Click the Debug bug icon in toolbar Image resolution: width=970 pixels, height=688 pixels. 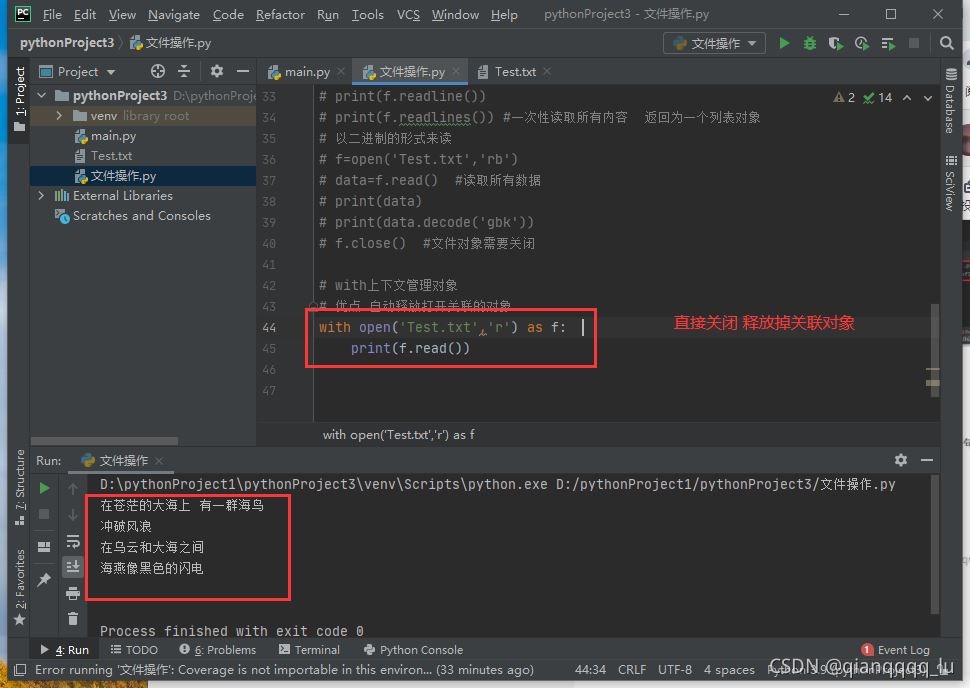point(810,43)
